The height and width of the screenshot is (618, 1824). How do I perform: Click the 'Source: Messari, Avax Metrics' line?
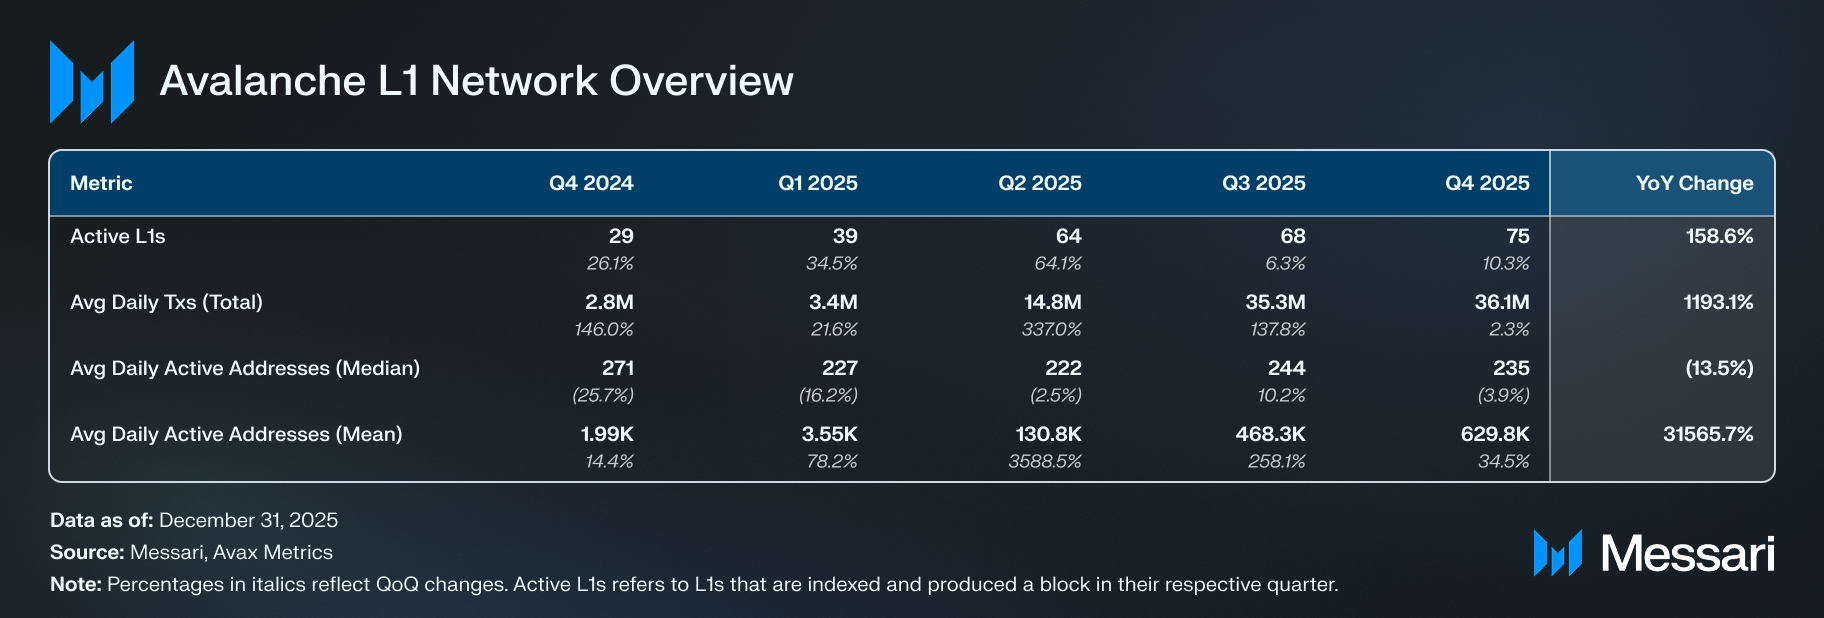point(191,552)
